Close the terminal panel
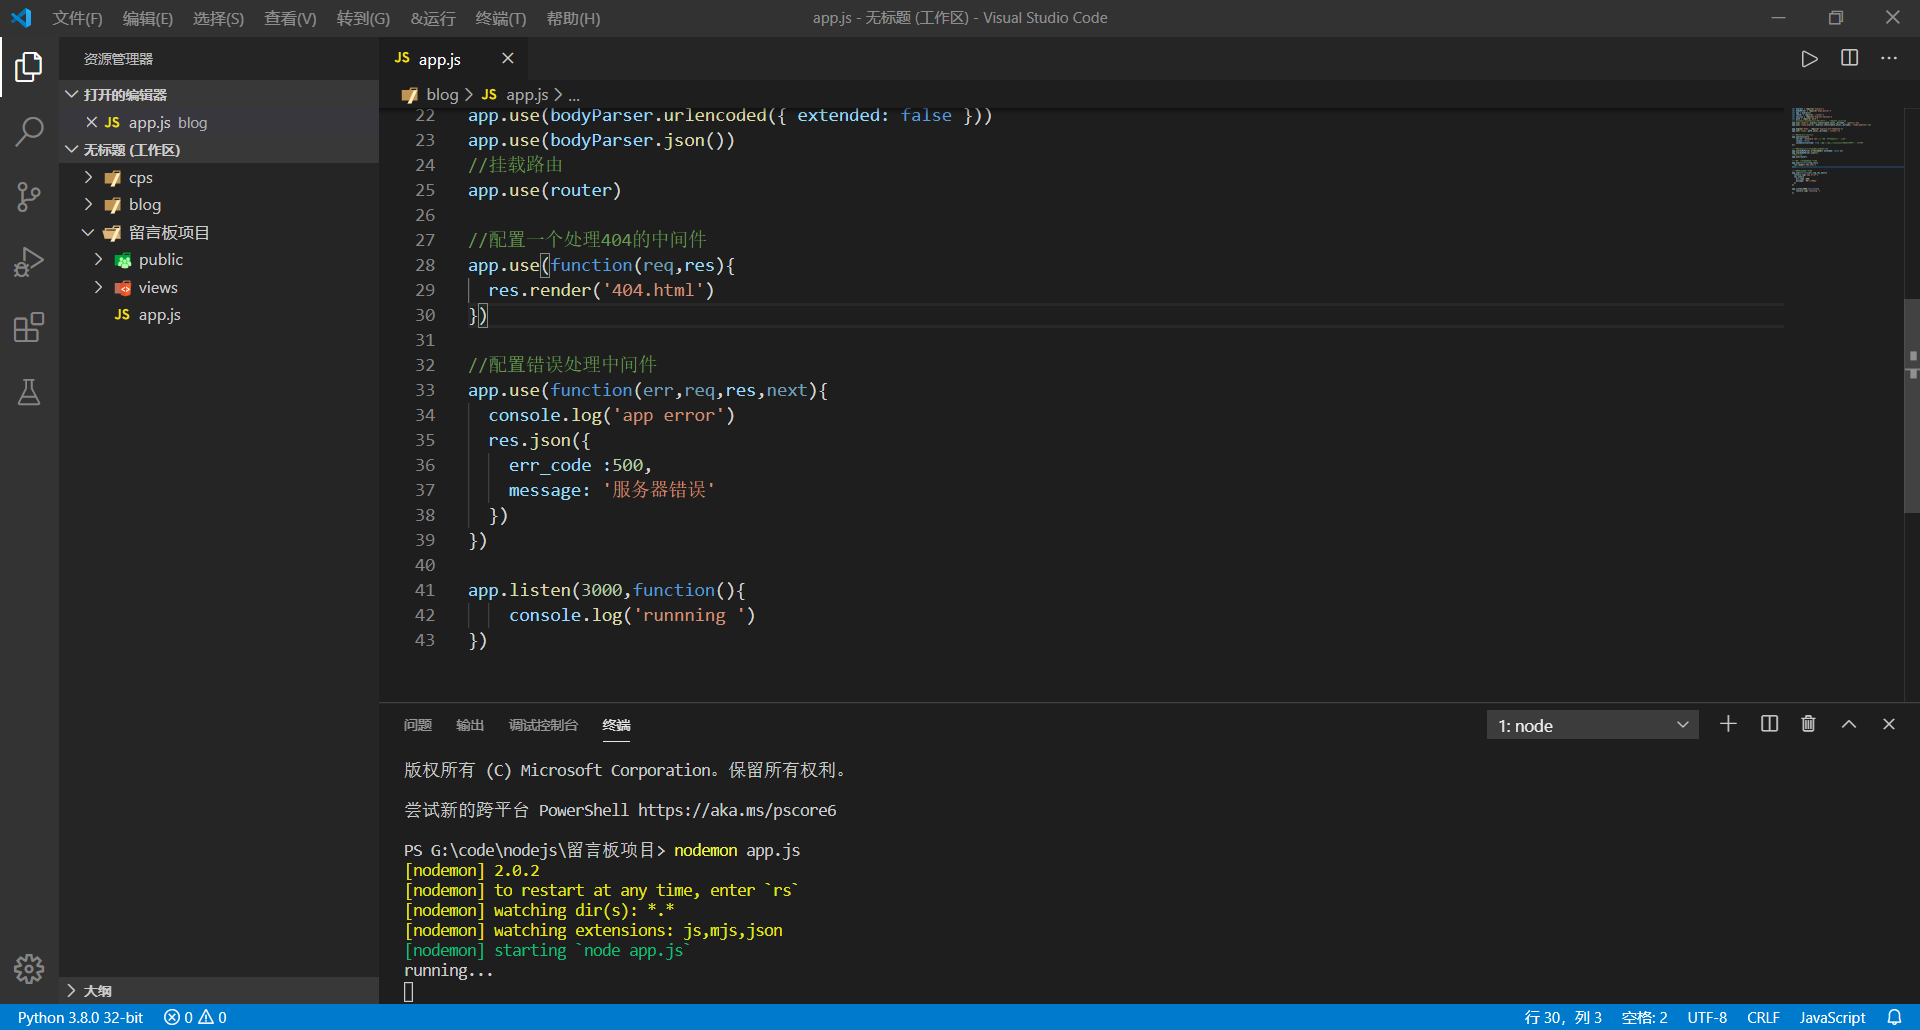Image resolution: width=1920 pixels, height=1030 pixels. 1889,724
